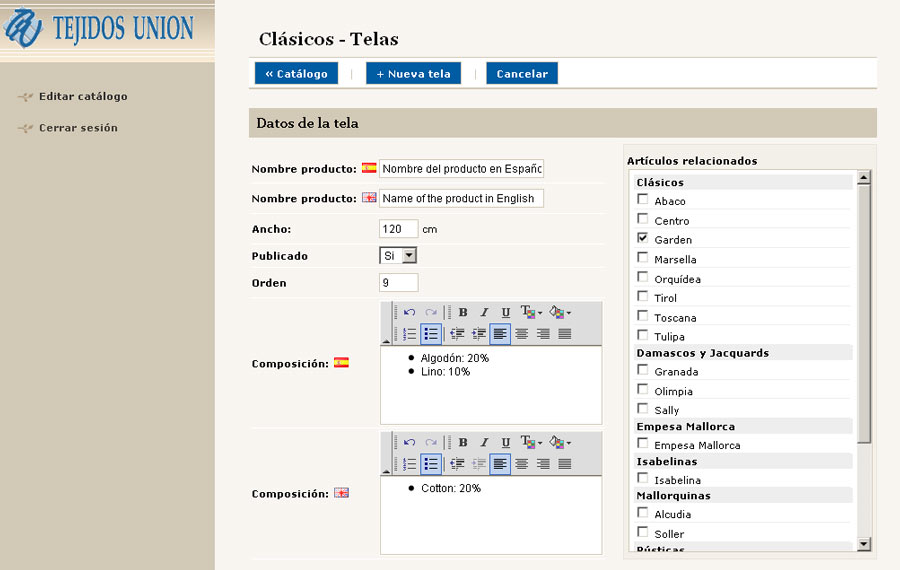The height and width of the screenshot is (570, 900).
Task: Align left in English composition editor
Action: point(500,464)
